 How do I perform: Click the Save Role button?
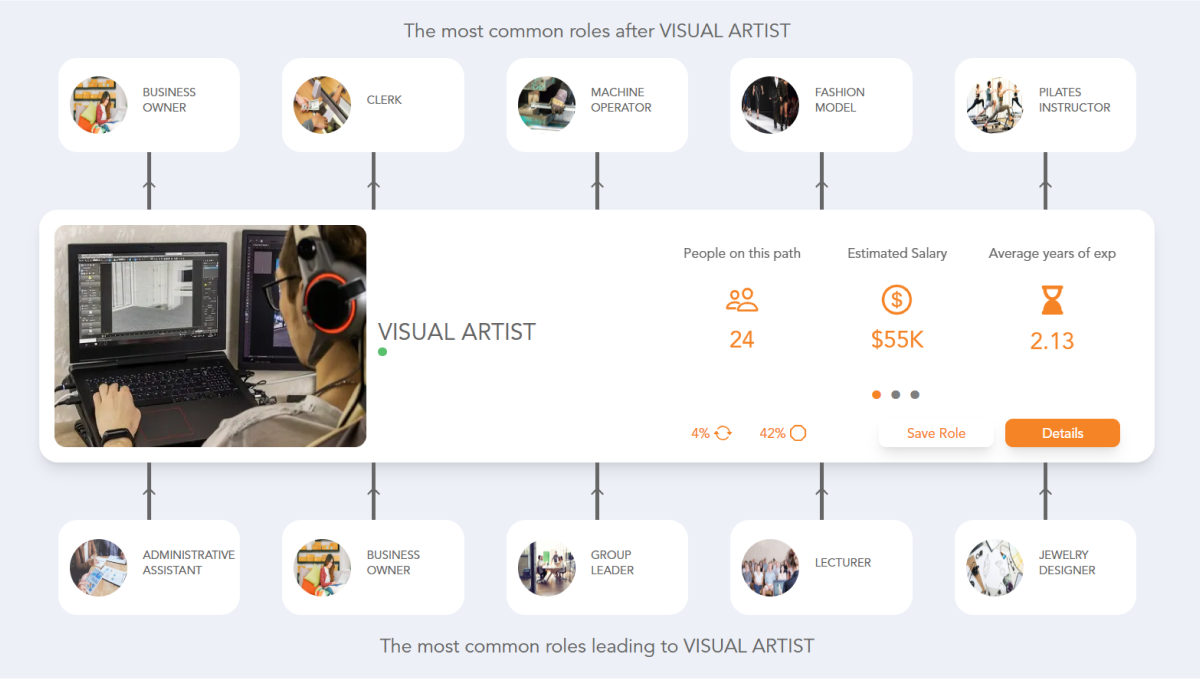[x=936, y=433]
